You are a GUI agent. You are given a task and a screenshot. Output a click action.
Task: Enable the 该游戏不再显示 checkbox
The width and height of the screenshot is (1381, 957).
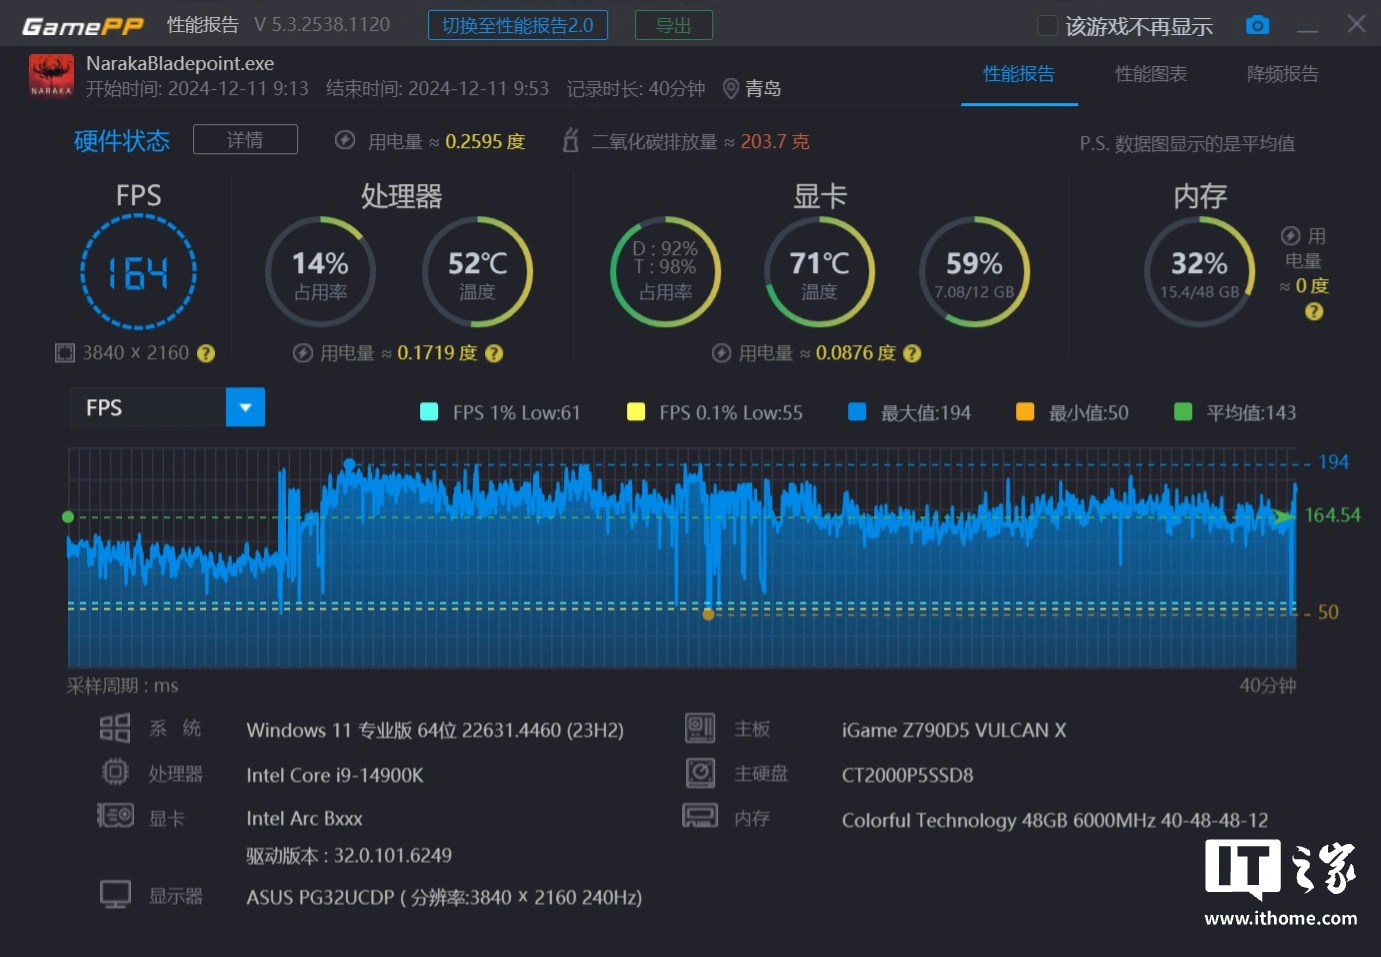click(1047, 26)
